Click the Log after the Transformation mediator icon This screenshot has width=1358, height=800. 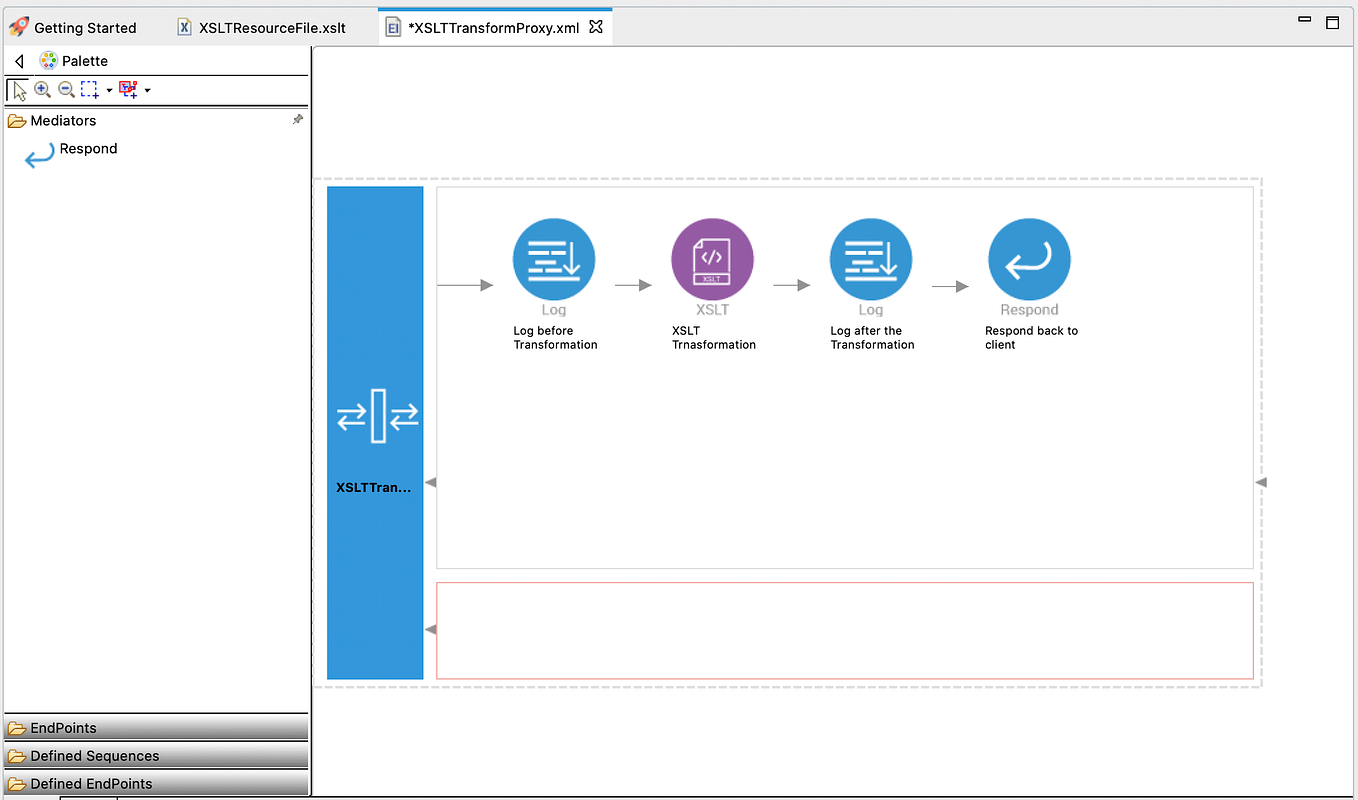[x=870, y=258]
